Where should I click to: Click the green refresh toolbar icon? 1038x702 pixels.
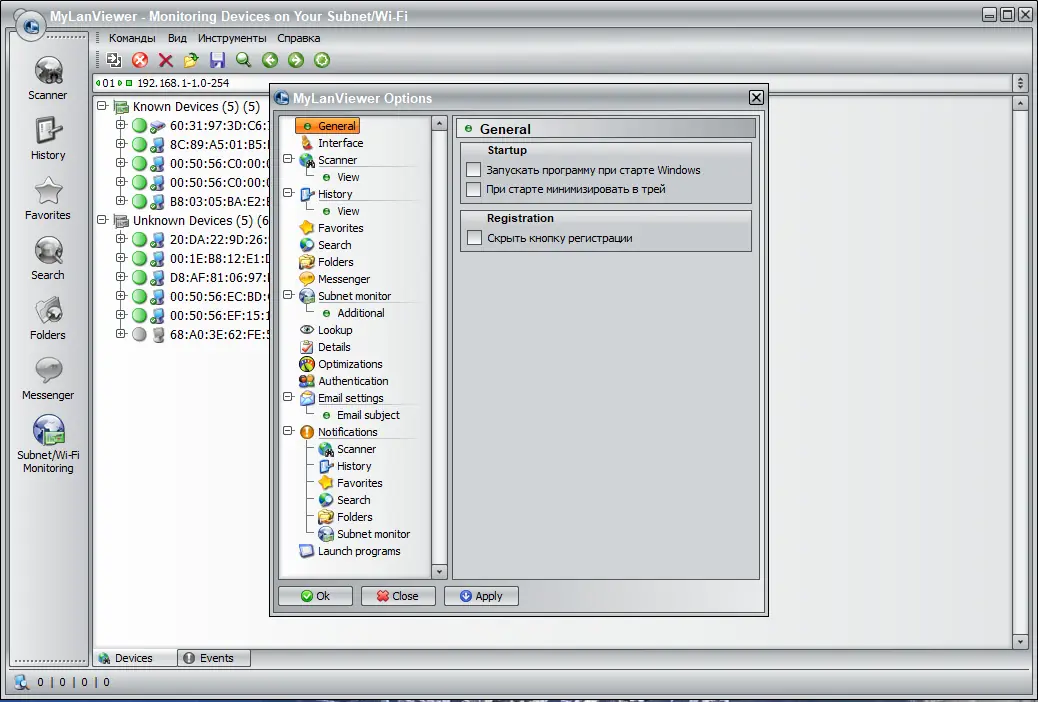pyautogui.click(x=322, y=60)
